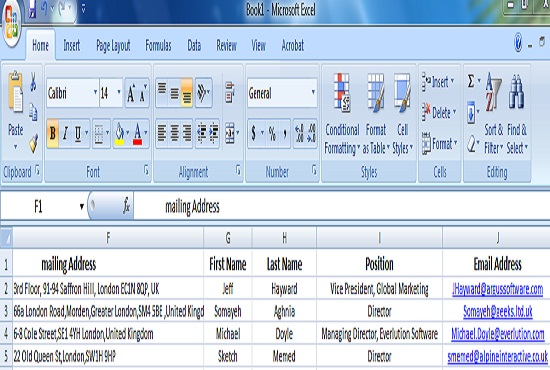Increase Decimal places
550x370 pixels.
pos(299,133)
